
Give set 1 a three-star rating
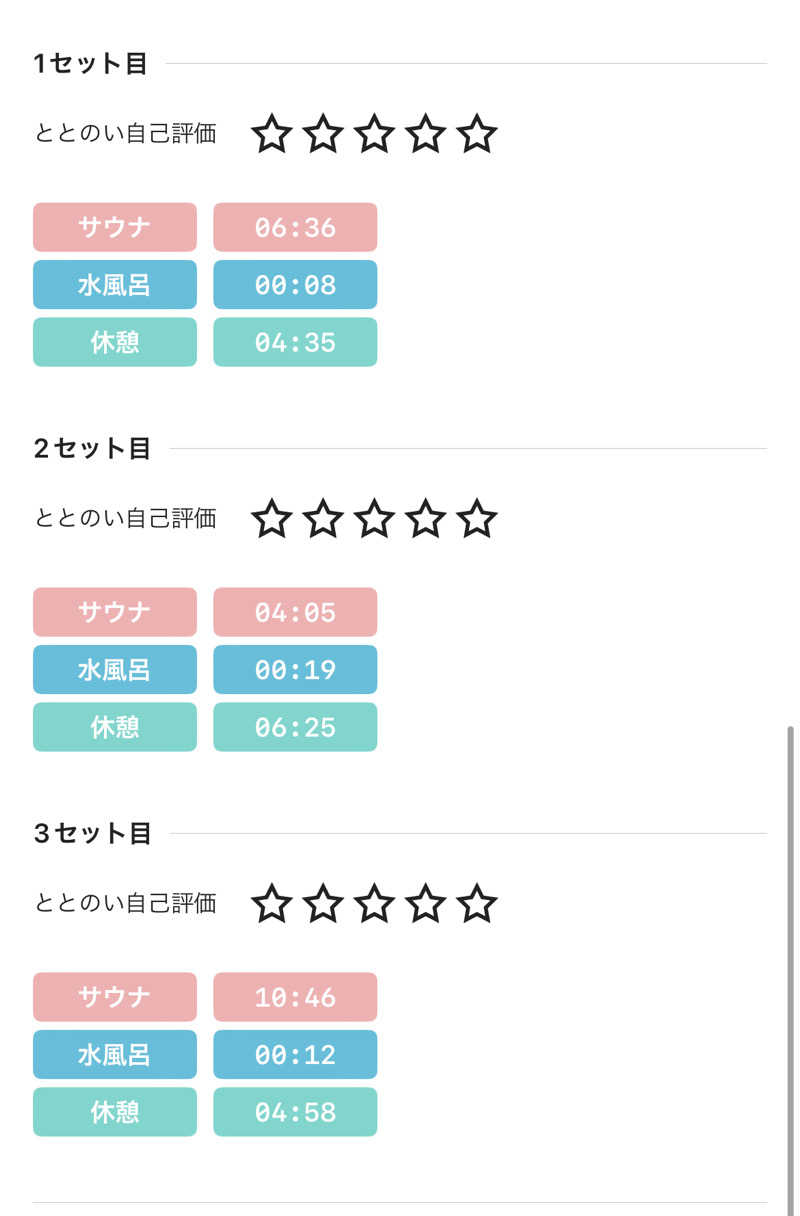(374, 134)
